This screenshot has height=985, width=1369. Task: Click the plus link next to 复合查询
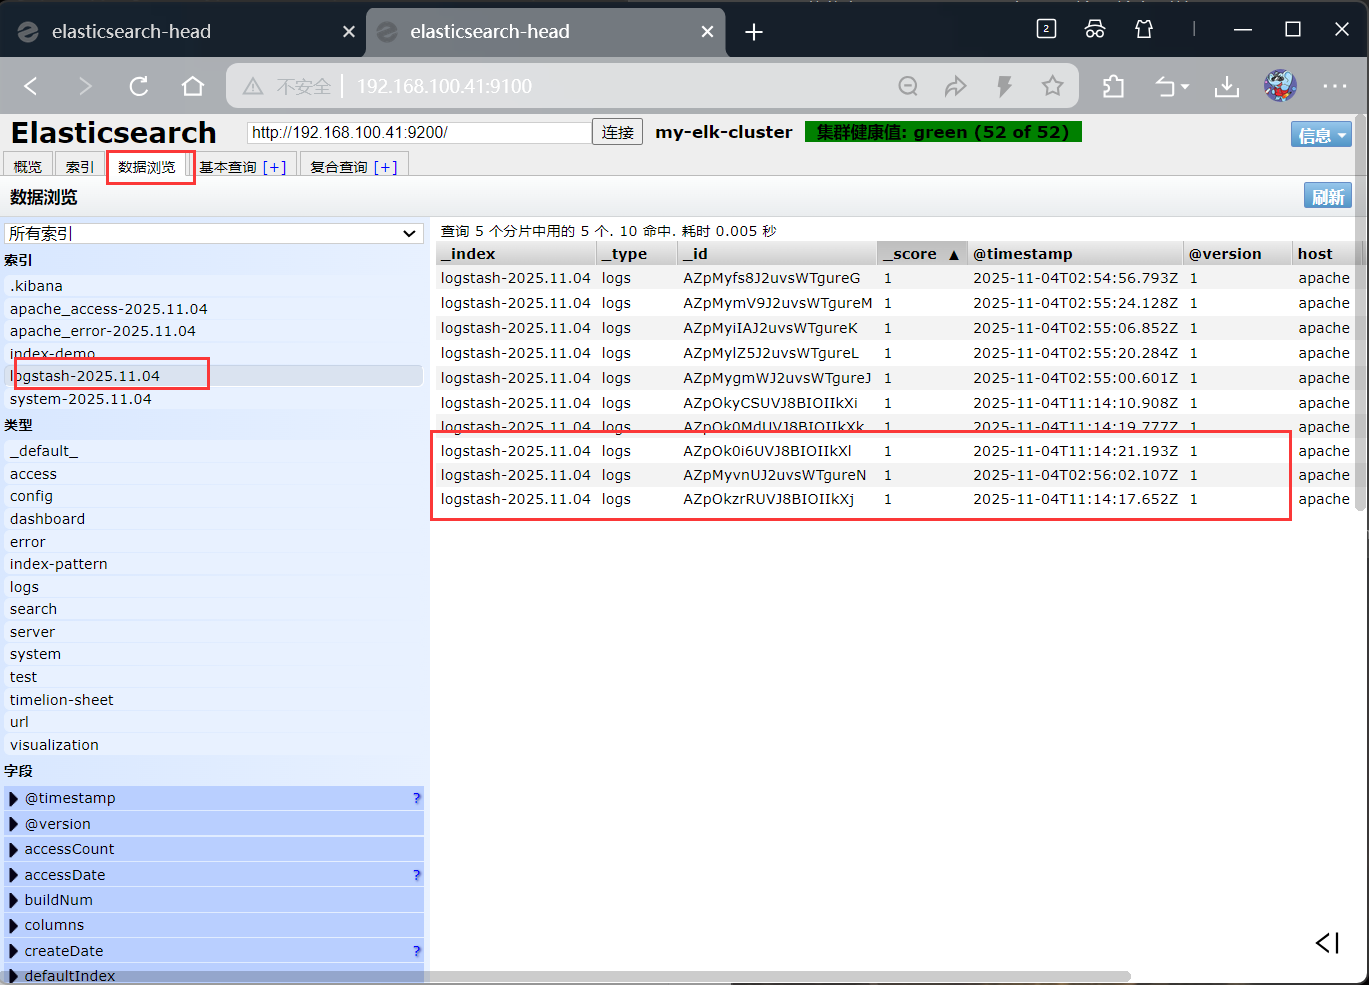(386, 167)
